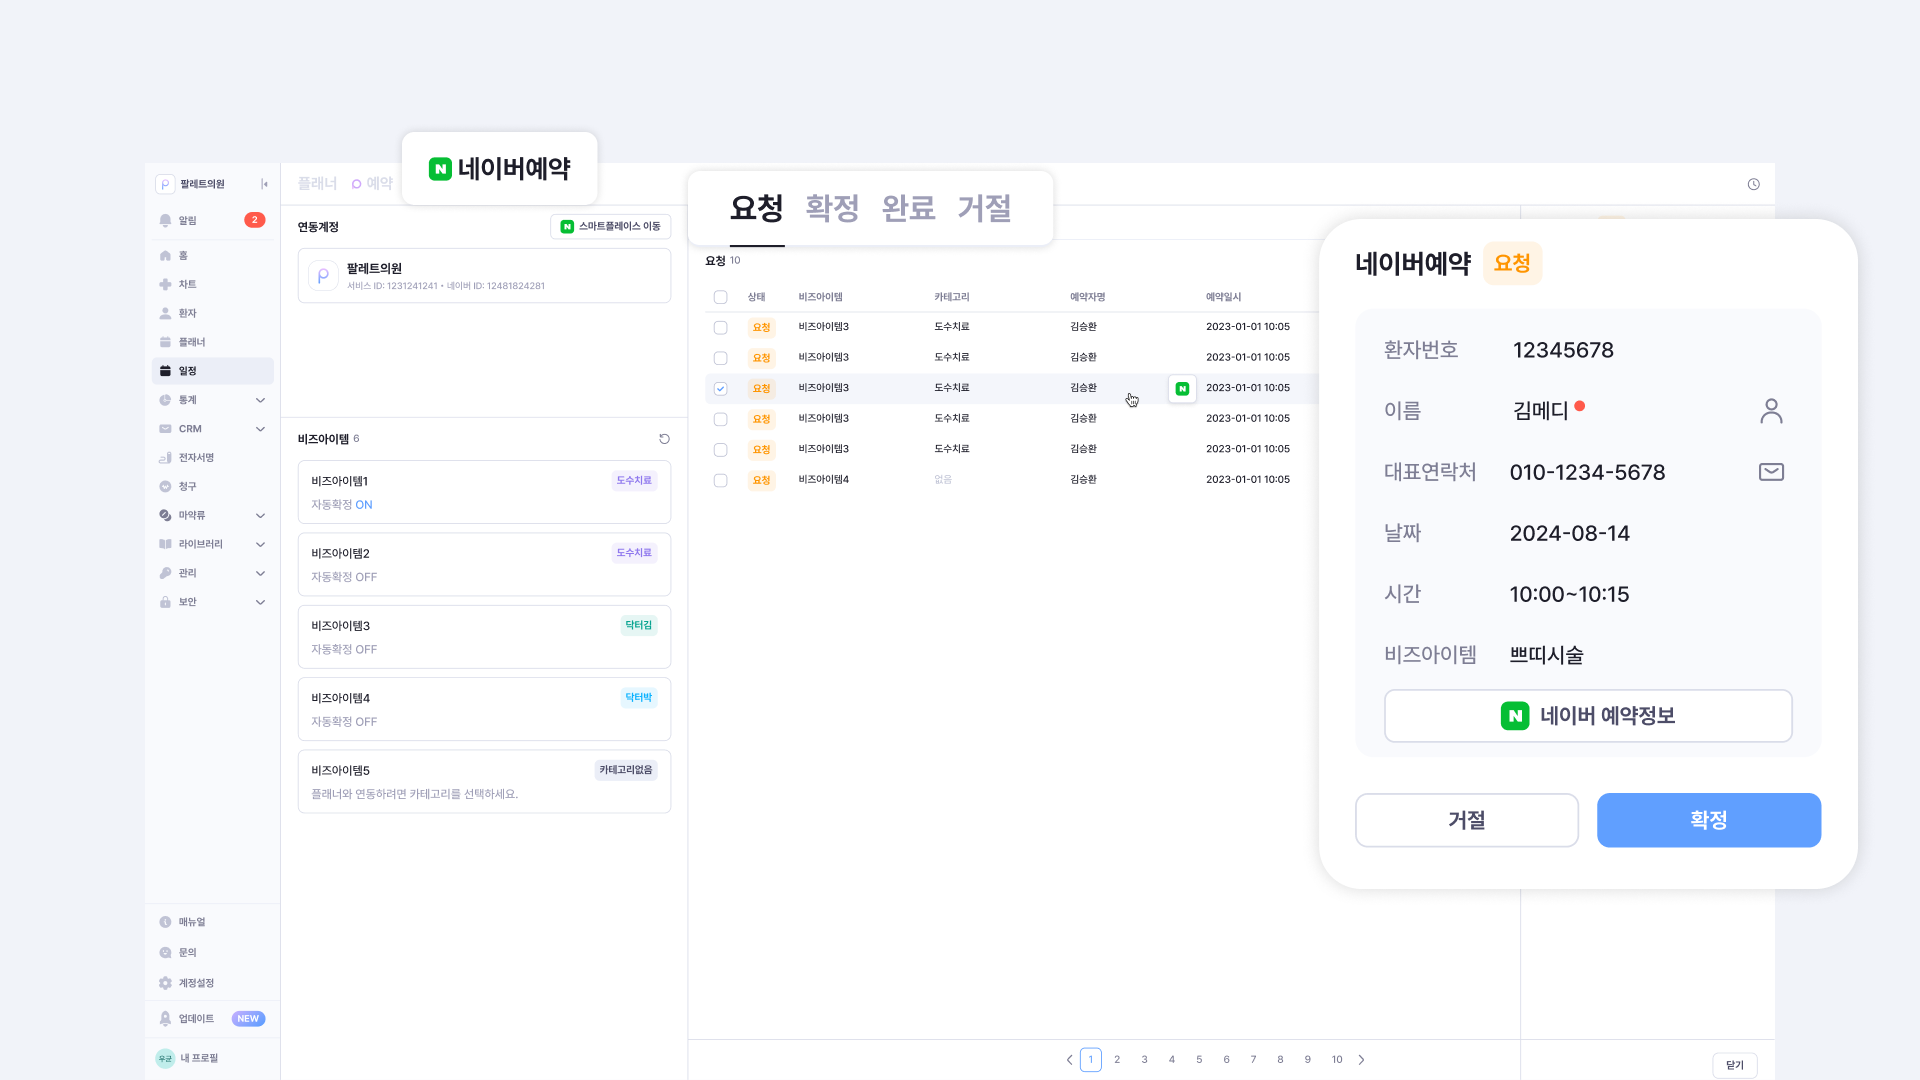The image size is (1920, 1080).
Task: Click the 마약류 pill icon
Action: [x=165, y=516]
